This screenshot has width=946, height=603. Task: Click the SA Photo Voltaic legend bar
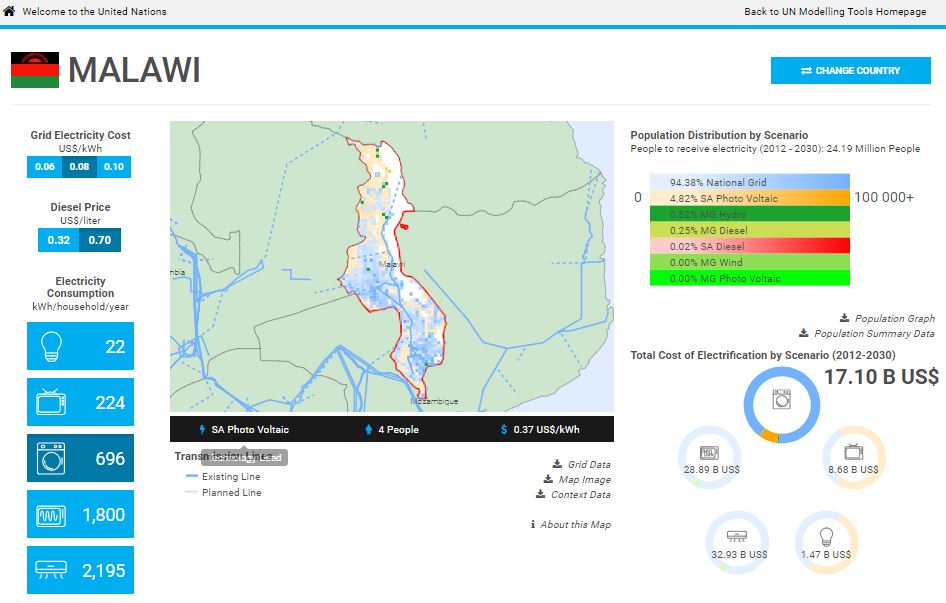pyautogui.click(x=749, y=198)
